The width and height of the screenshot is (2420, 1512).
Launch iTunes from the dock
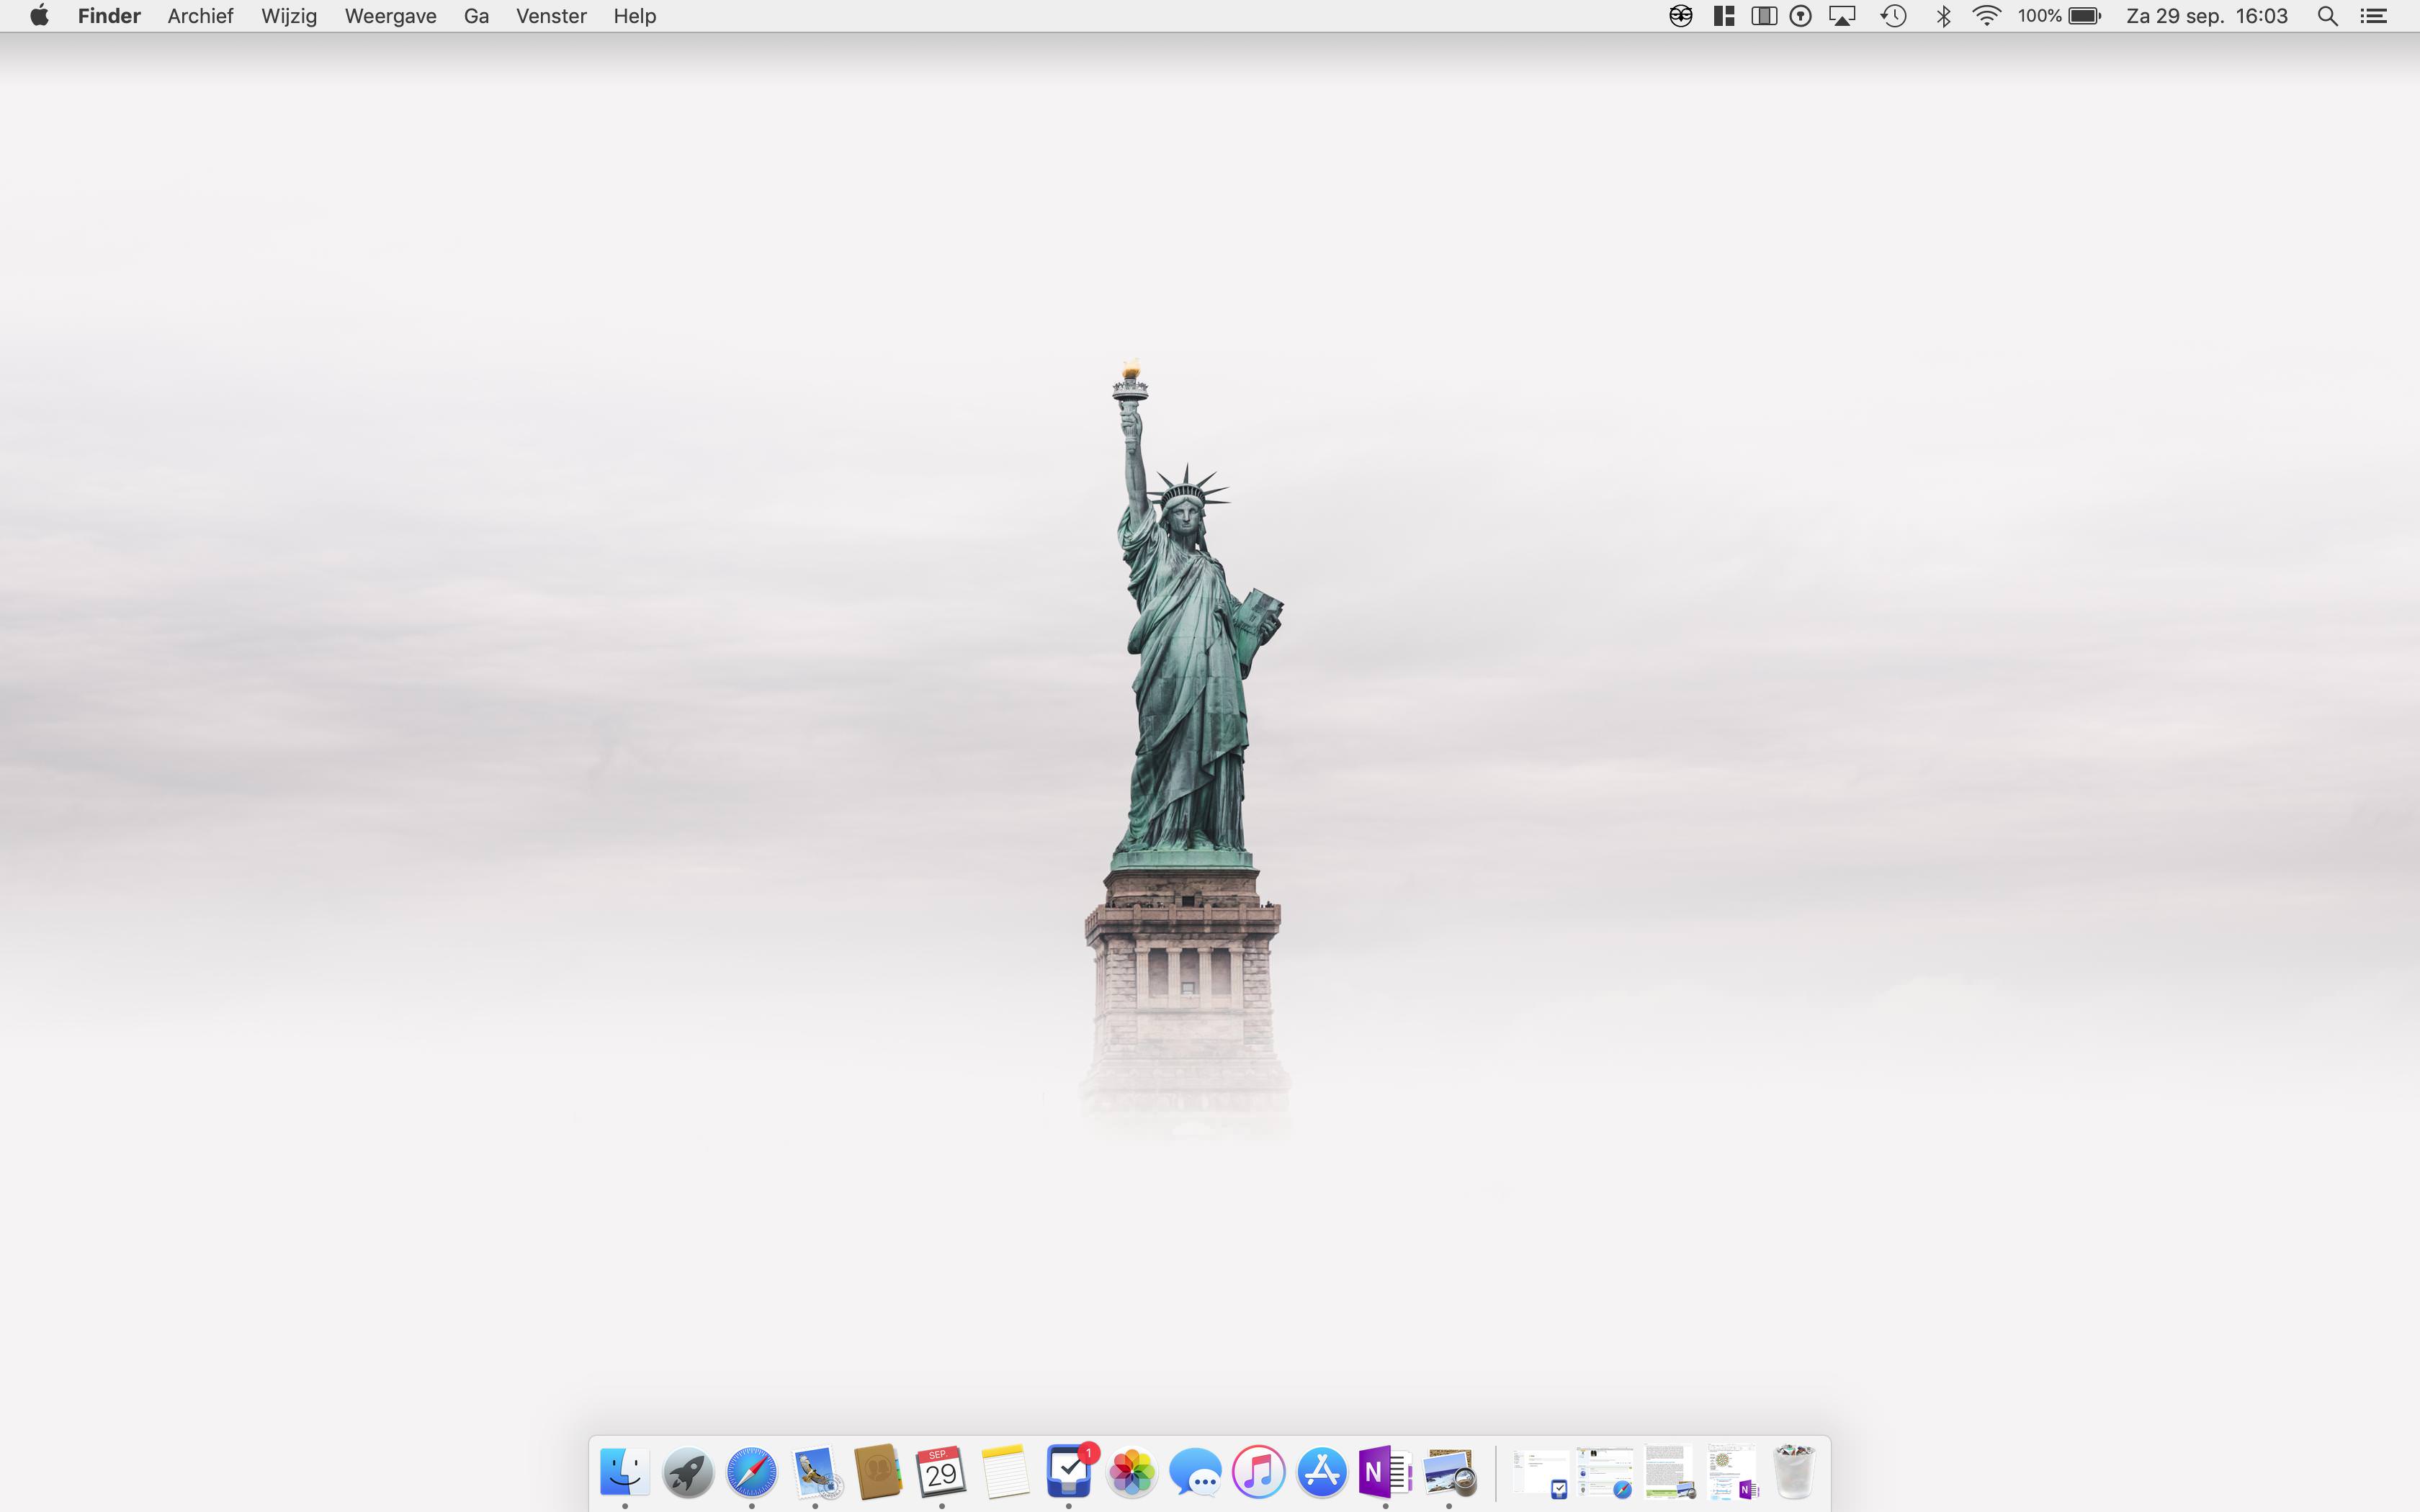1258,1472
